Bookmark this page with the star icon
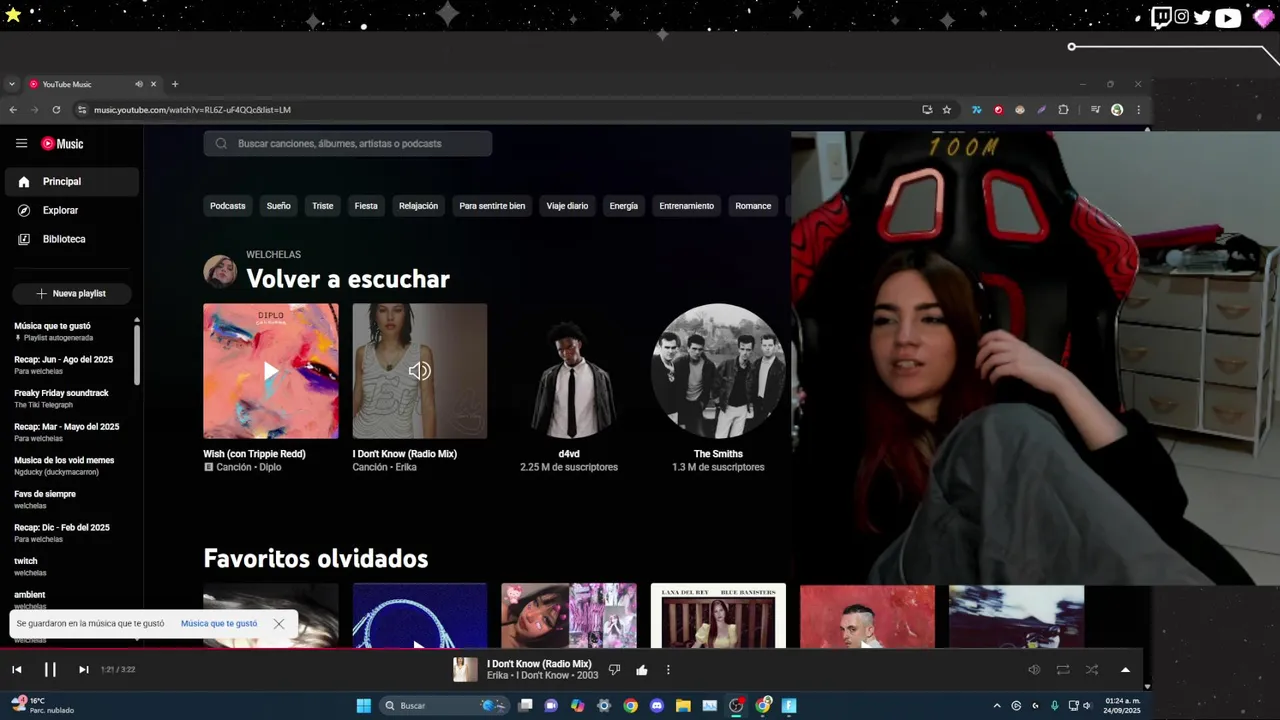 point(946,110)
